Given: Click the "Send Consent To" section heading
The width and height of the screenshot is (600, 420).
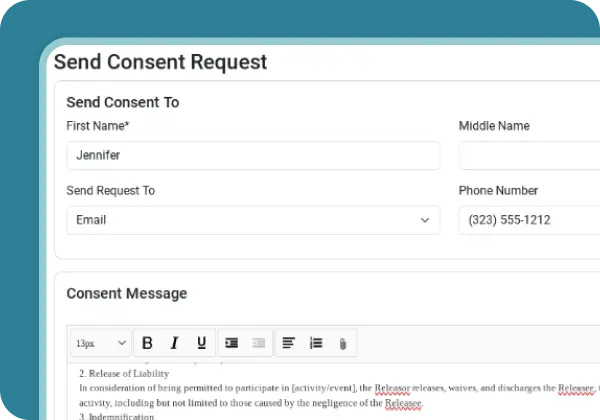Looking at the screenshot, I should tap(123, 102).
